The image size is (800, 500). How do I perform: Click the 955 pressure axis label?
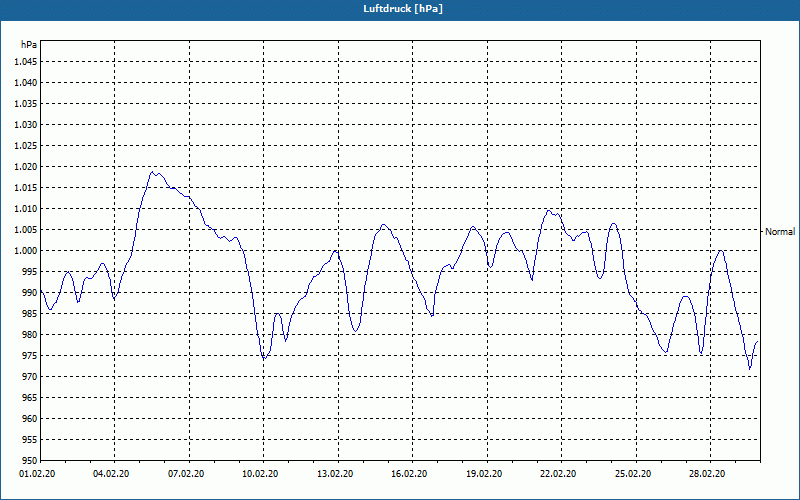pos(30,440)
